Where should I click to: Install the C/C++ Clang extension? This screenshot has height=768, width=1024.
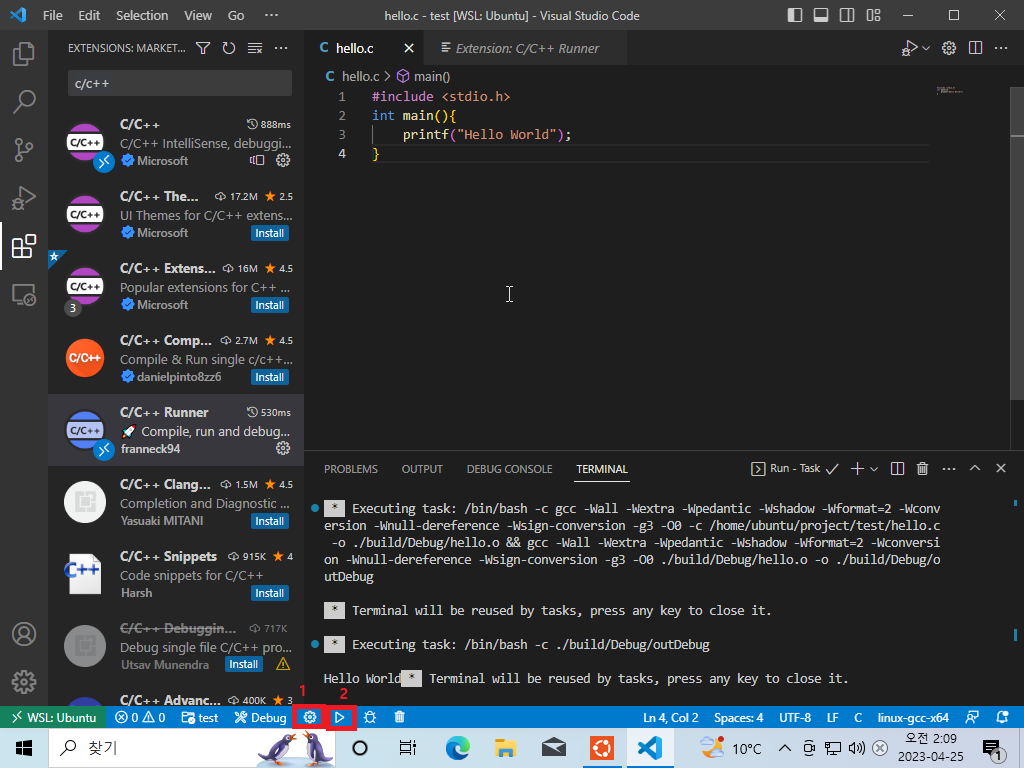[270, 521]
